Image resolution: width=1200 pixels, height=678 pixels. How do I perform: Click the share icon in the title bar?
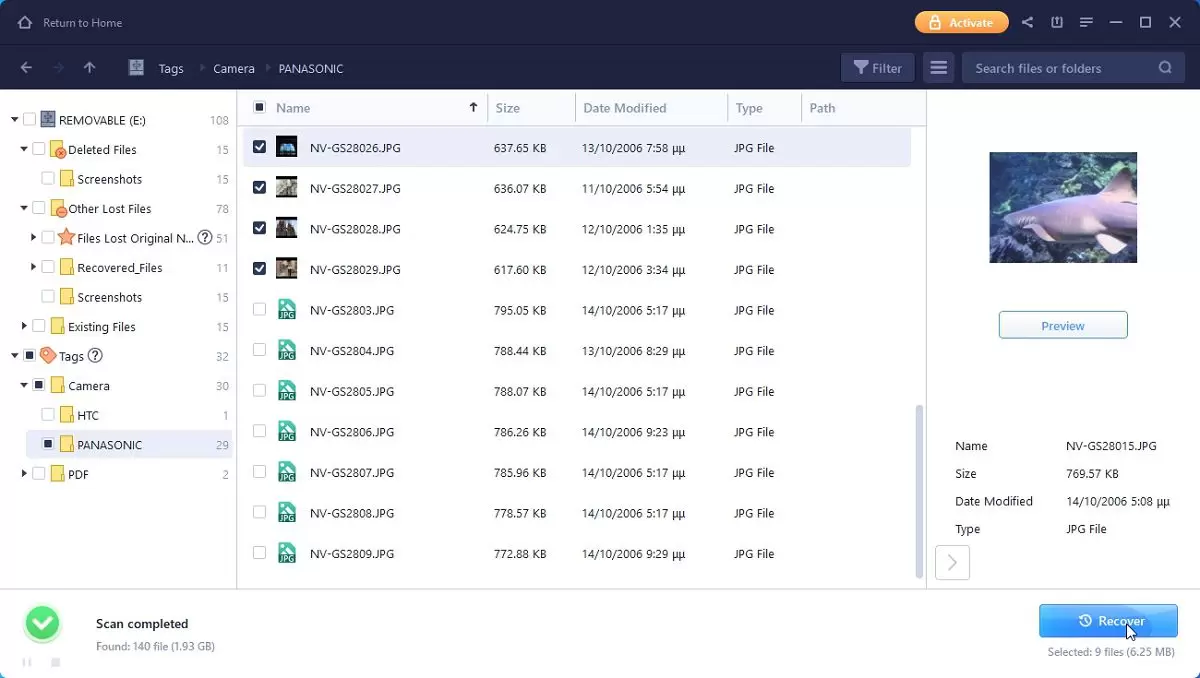click(x=1027, y=22)
